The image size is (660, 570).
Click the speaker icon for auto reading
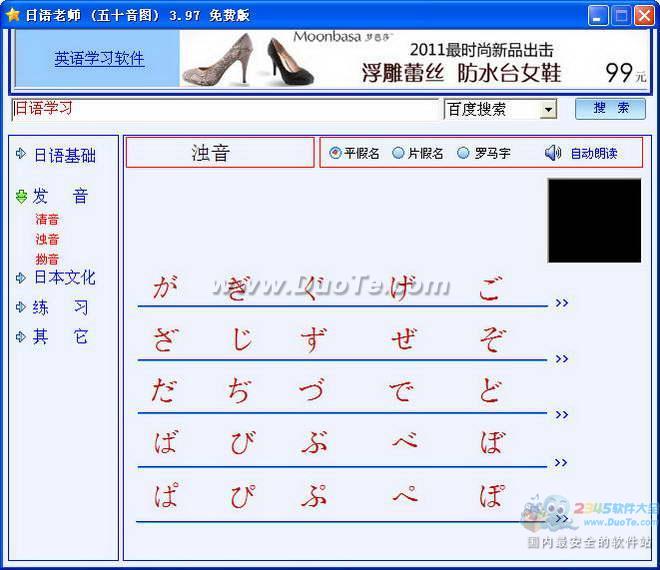click(553, 153)
